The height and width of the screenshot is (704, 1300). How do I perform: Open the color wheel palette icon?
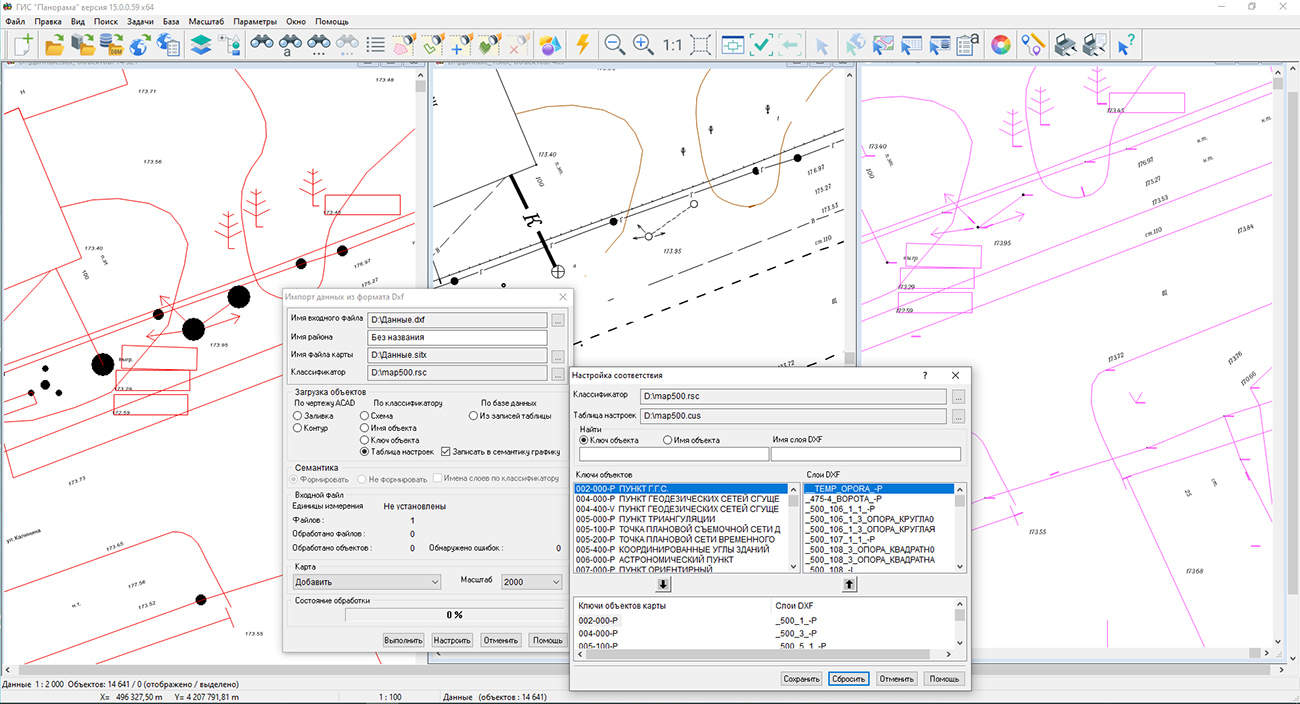click(999, 44)
